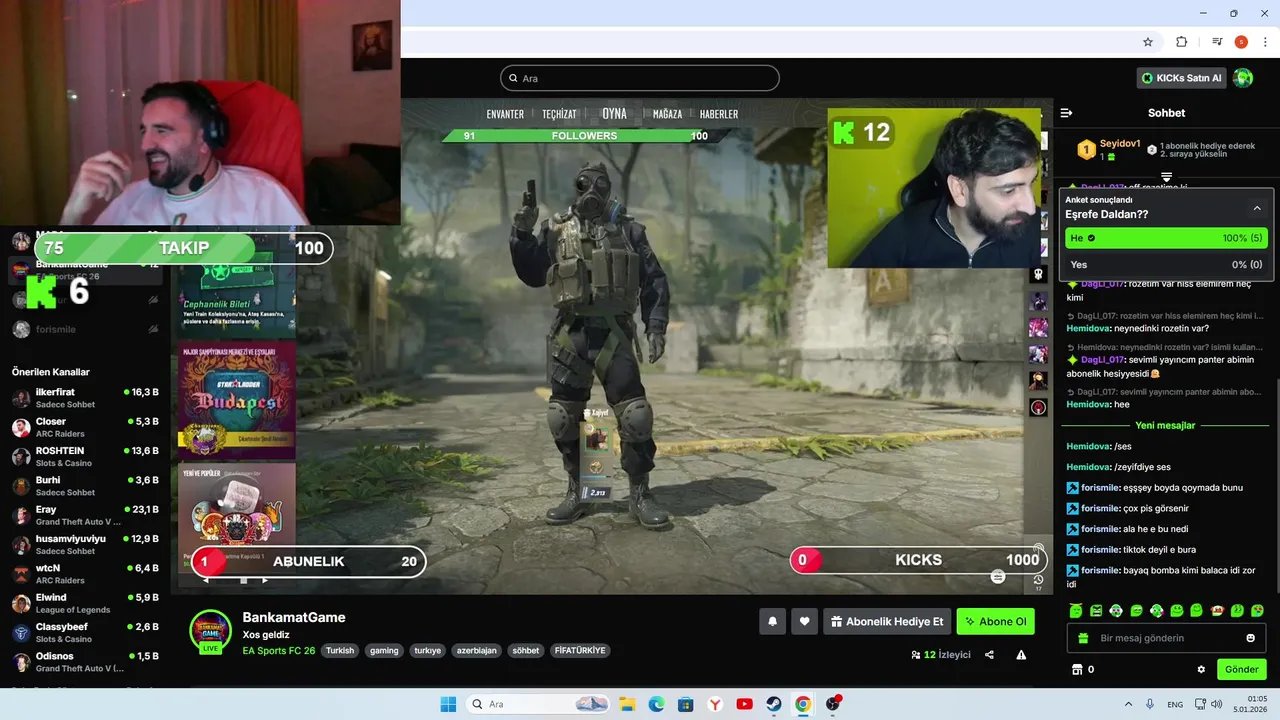Pick the red-faced emote in emote row
1280x720 pixels.
pyautogui.click(x=1217, y=610)
